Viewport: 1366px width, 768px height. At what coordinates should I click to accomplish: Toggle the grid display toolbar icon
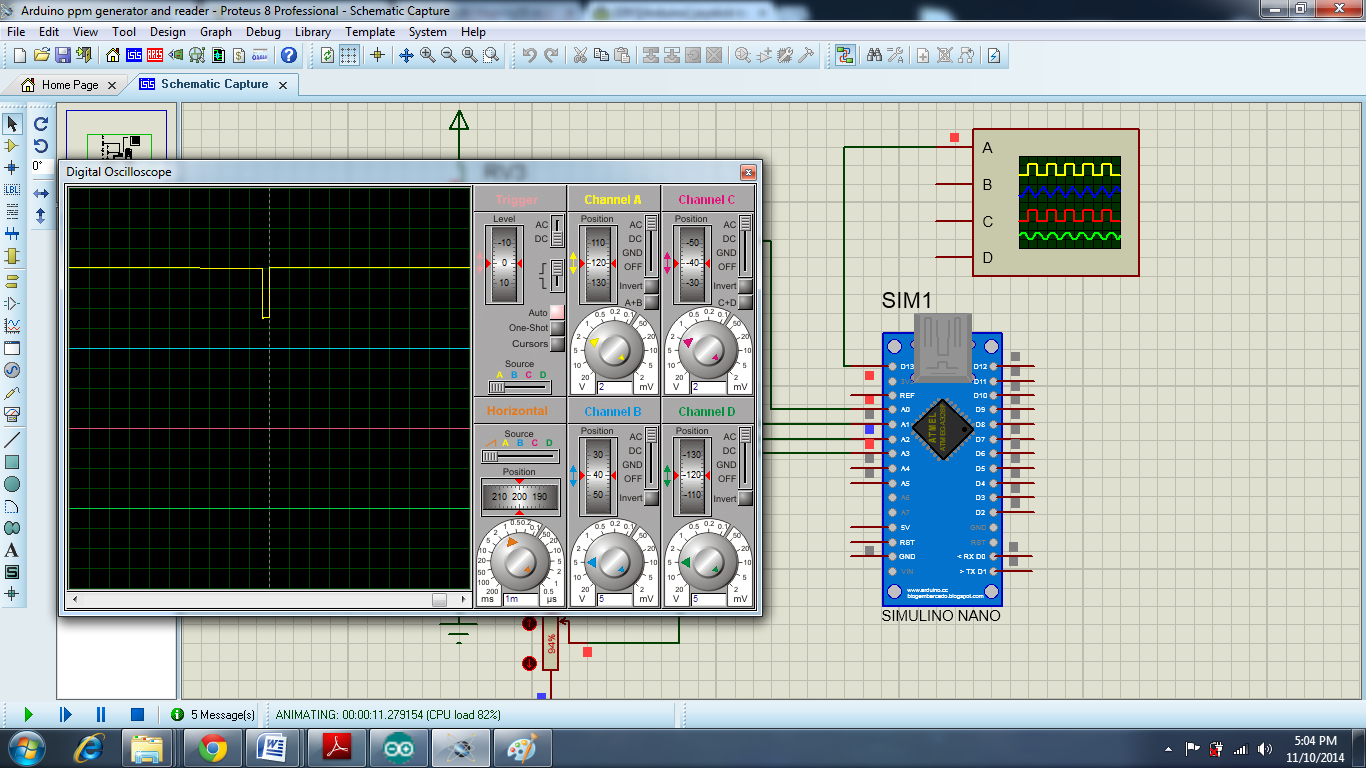point(349,56)
